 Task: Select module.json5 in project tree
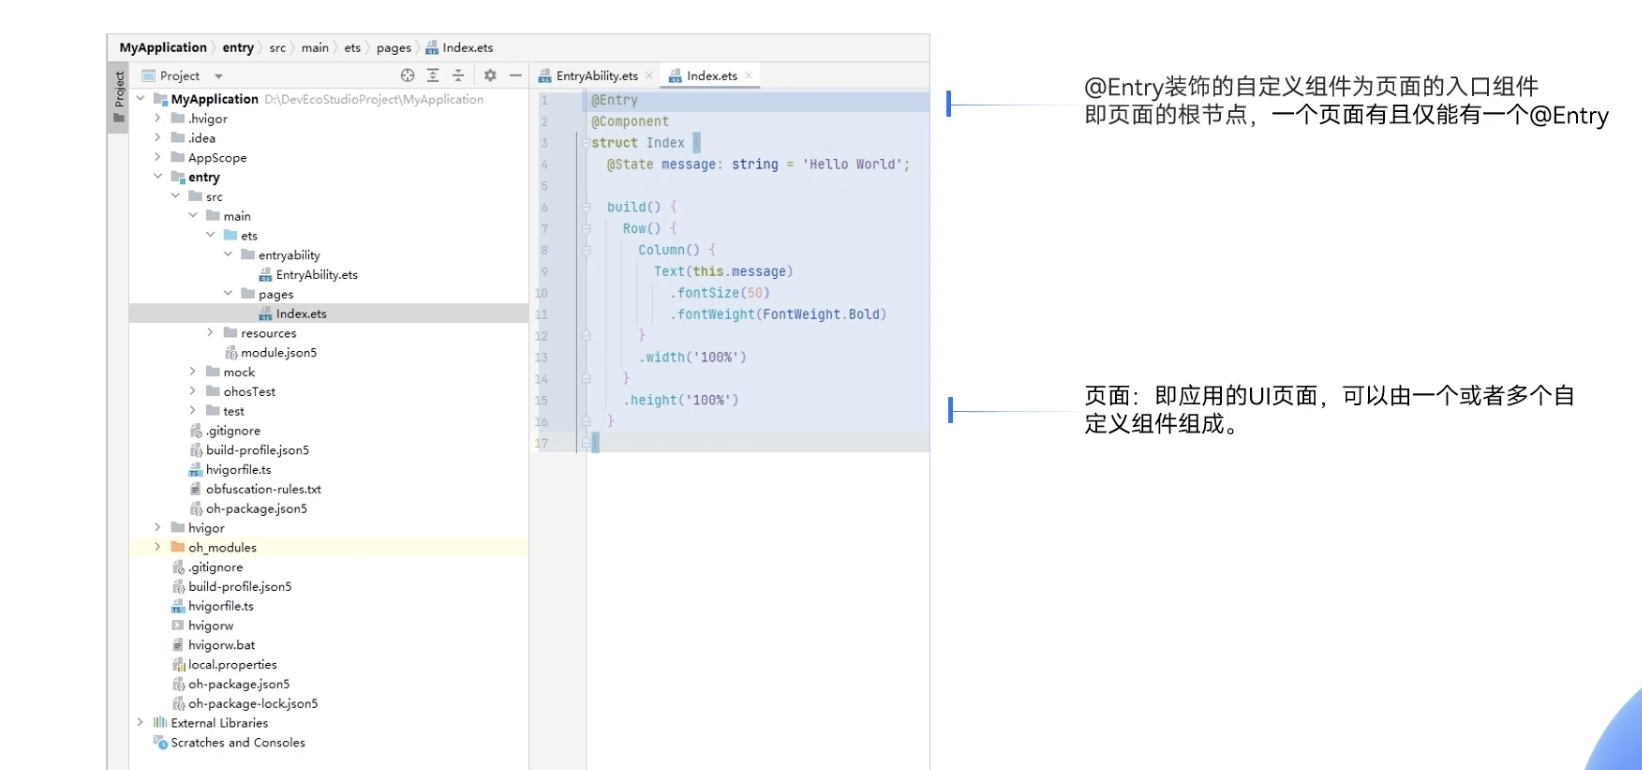click(x=278, y=352)
